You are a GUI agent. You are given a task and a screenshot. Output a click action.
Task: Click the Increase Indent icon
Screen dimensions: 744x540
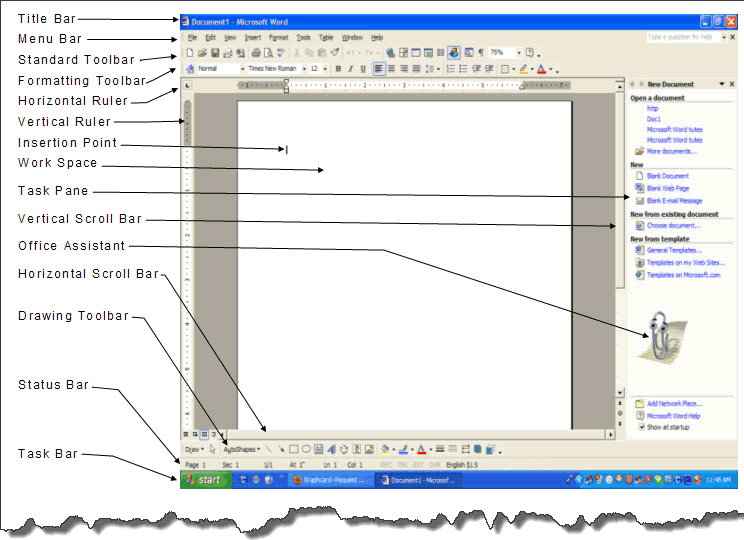[489, 69]
